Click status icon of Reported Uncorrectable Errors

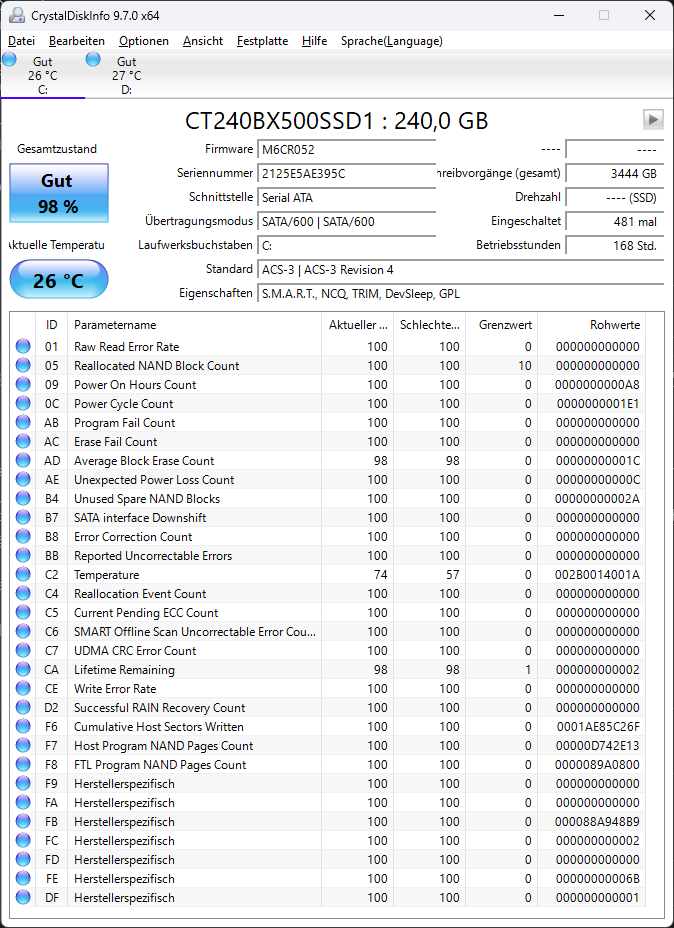click(23, 555)
